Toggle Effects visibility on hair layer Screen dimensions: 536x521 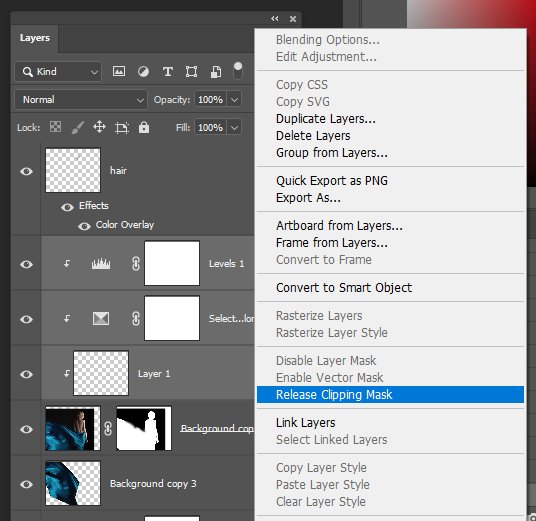(x=67, y=207)
